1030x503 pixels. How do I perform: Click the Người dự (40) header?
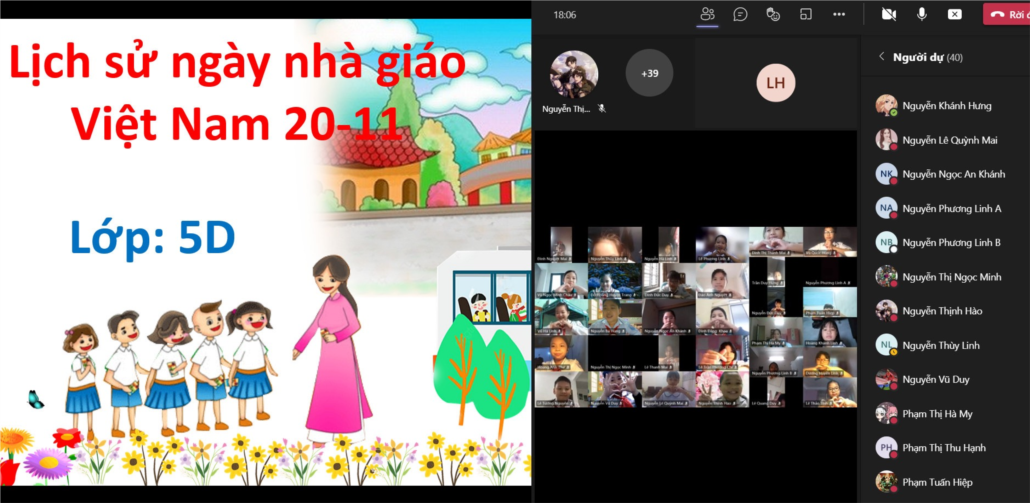(x=927, y=57)
